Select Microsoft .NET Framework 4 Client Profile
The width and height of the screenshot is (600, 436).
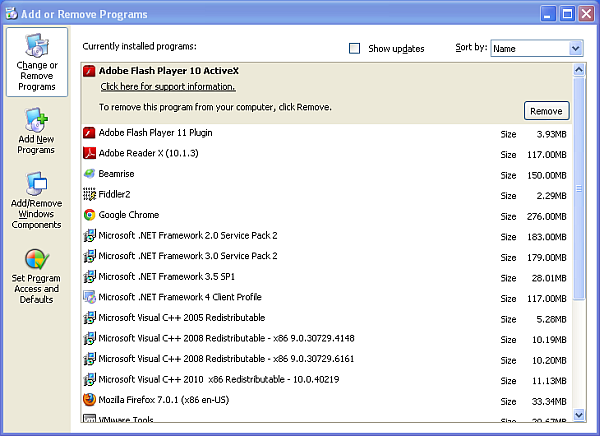tap(327, 297)
